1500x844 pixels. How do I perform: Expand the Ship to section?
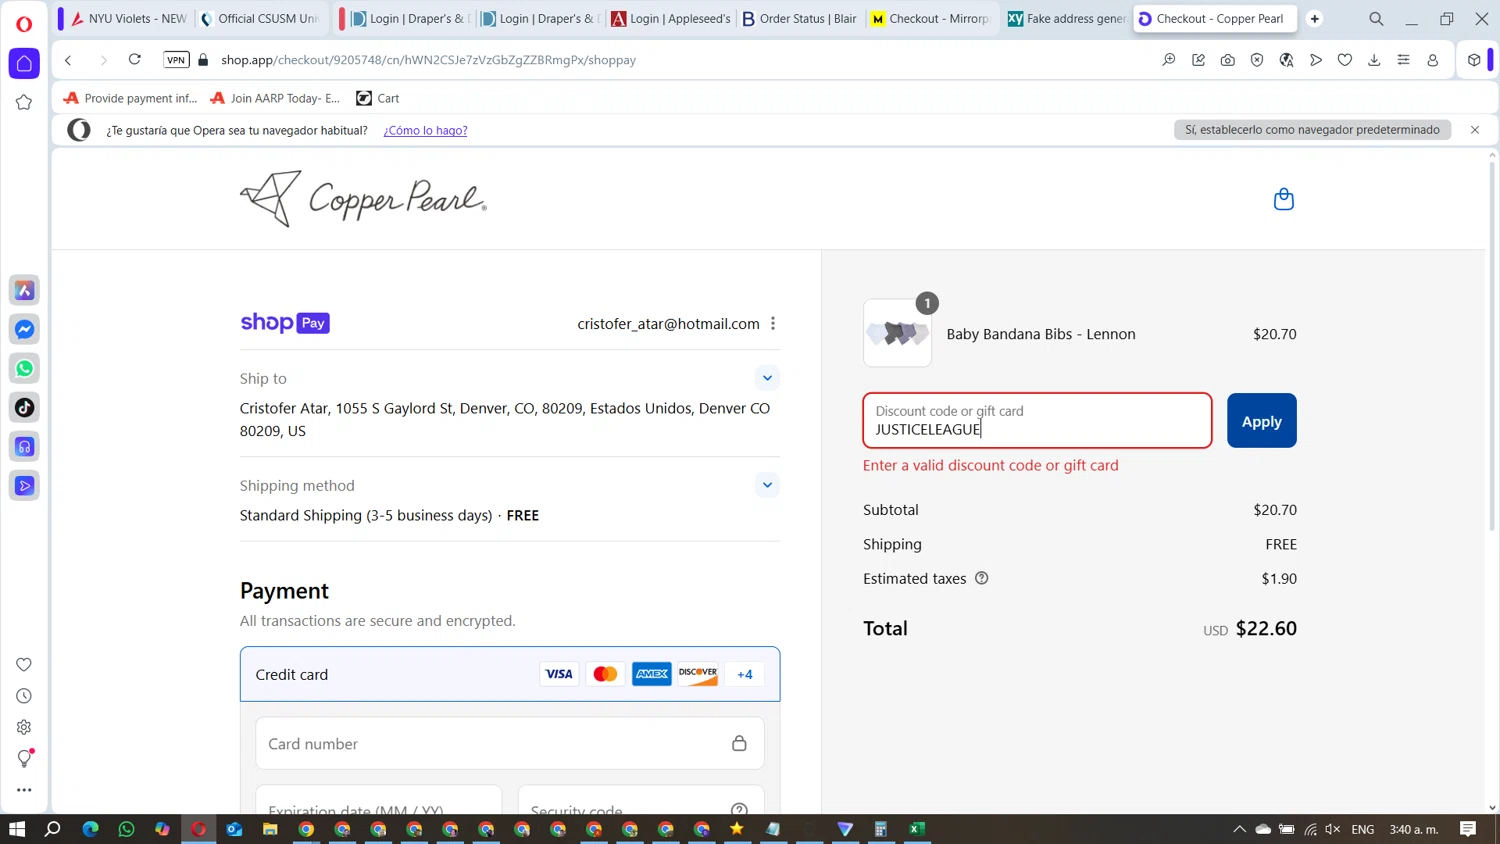pyautogui.click(x=767, y=378)
